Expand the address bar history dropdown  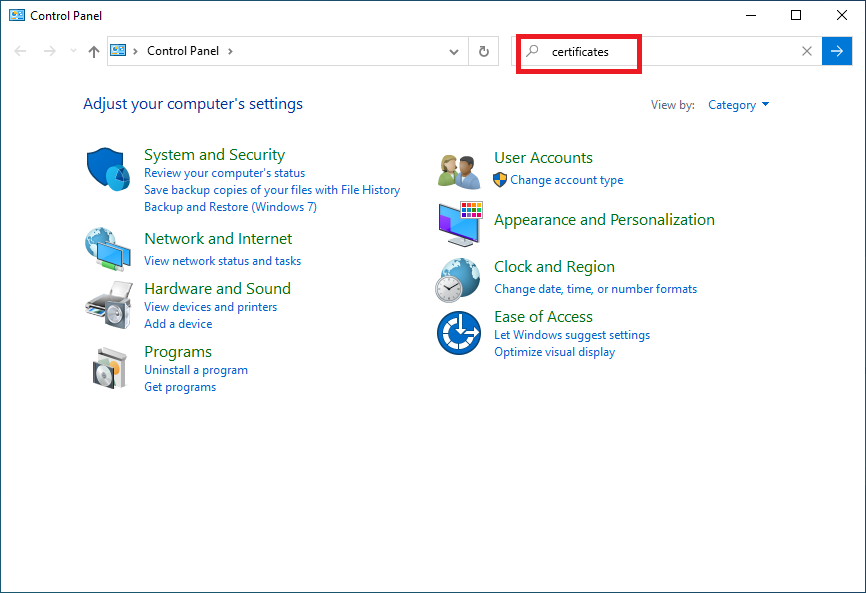[454, 51]
